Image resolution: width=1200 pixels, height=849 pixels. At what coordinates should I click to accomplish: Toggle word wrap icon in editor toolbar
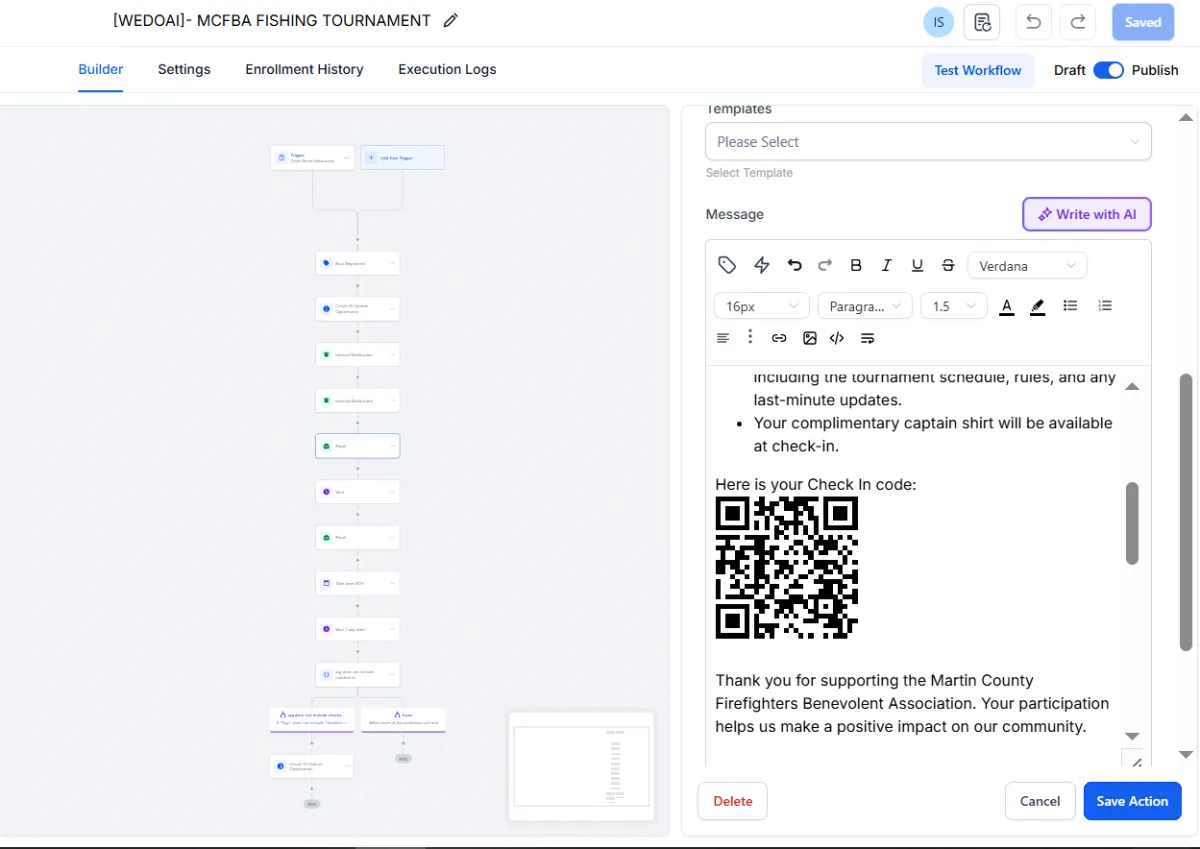[868, 338]
